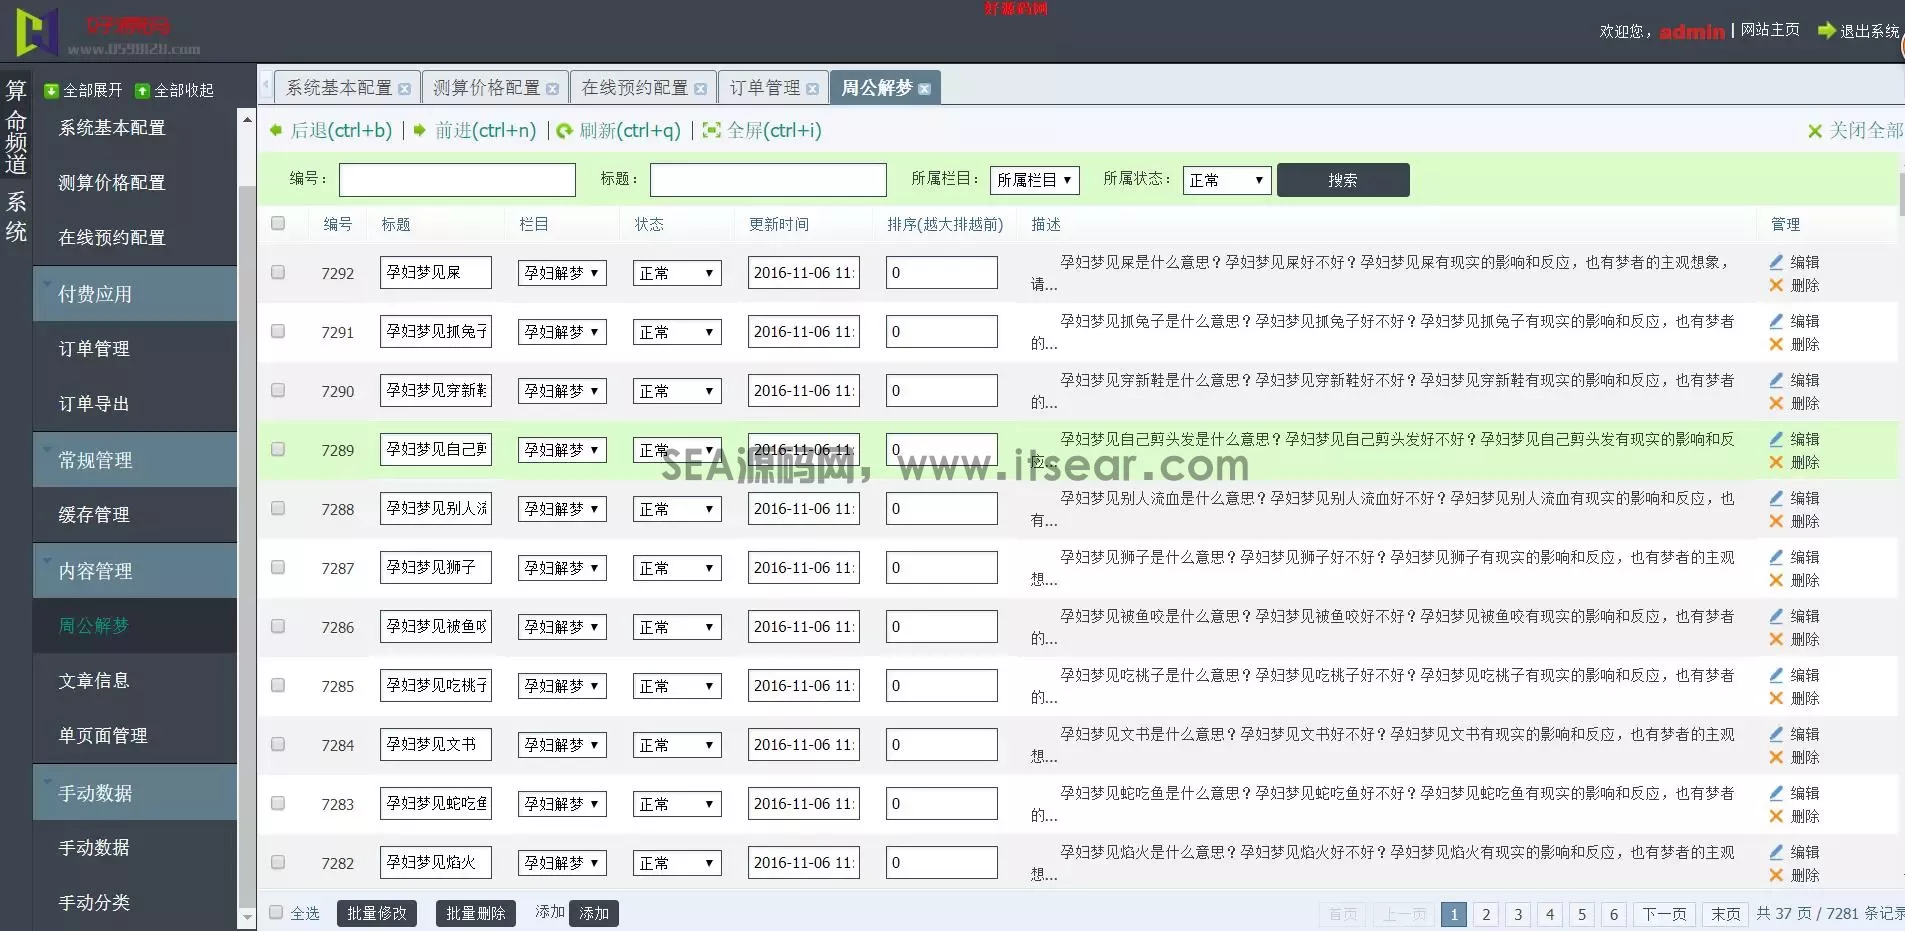Open the 栏目 dropdown in row 7286

tap(562, 627)
